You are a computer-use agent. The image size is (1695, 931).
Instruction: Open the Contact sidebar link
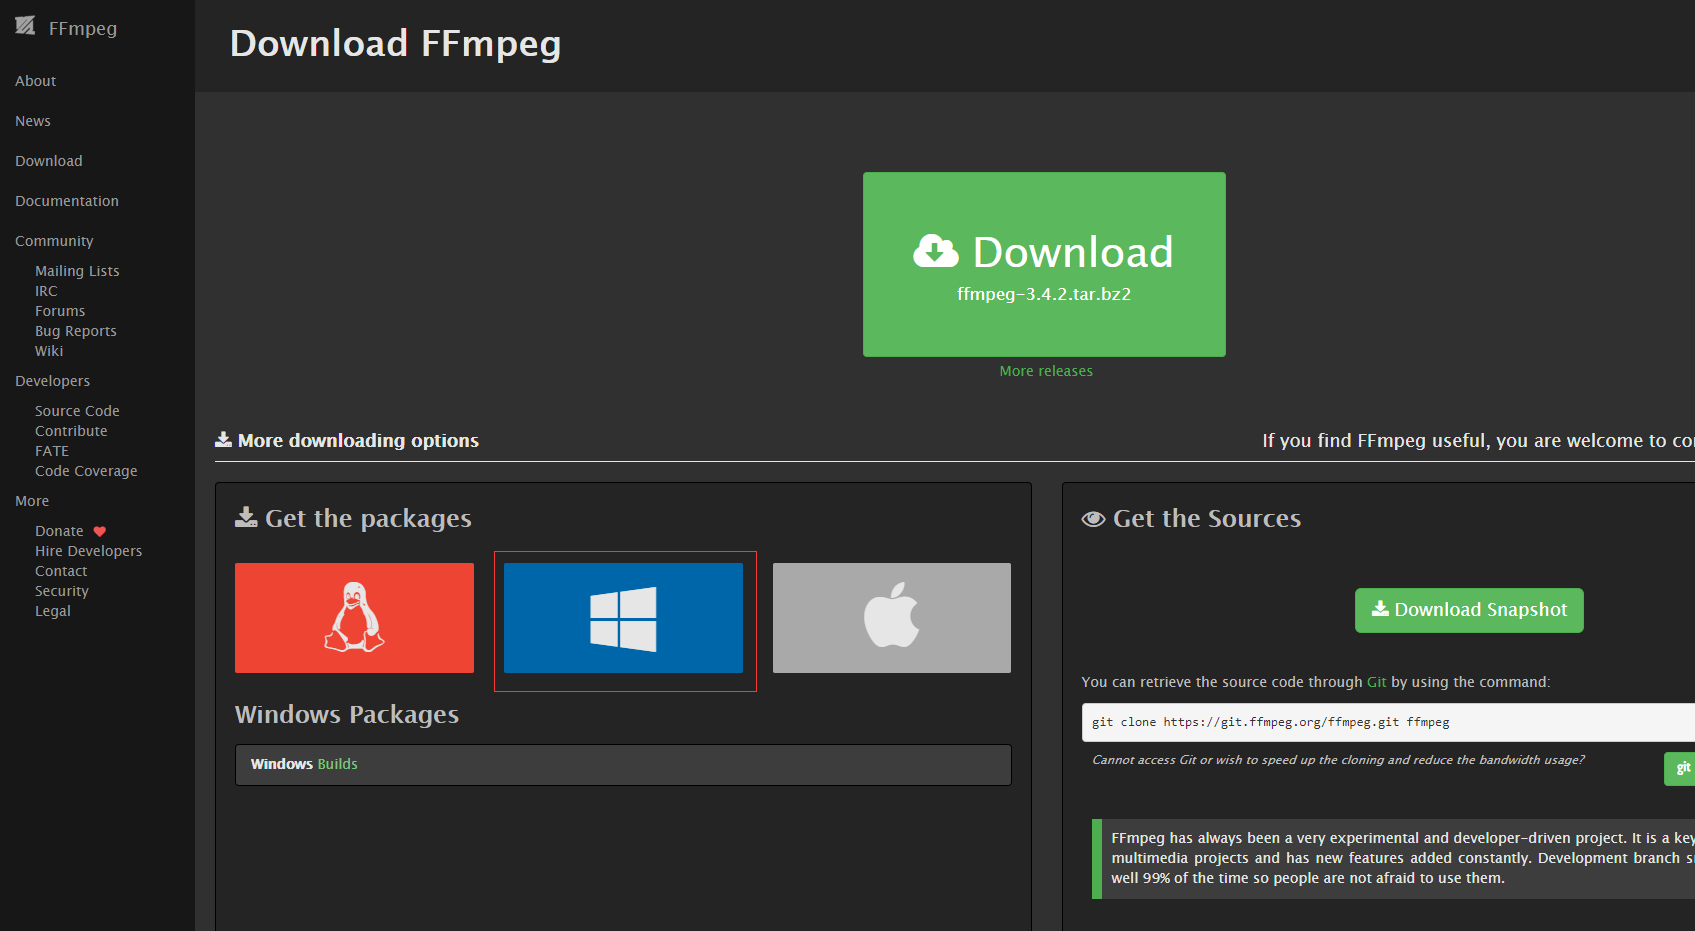[x=61, y=571]
